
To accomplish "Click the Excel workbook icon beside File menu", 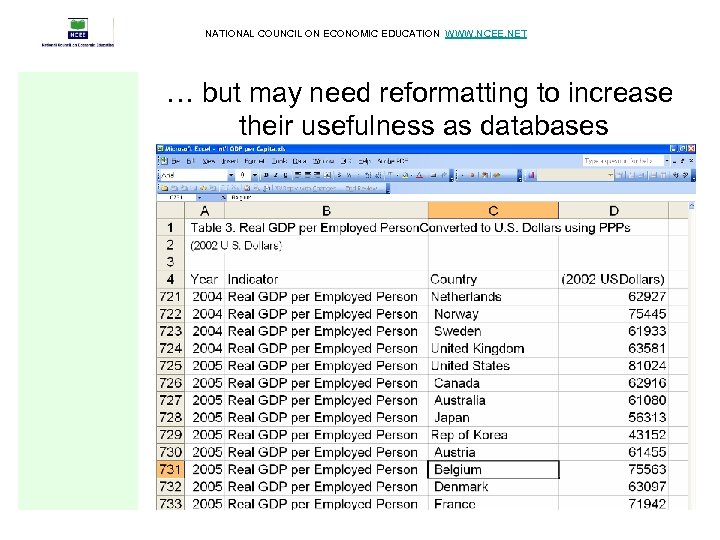I will click(163, 161).
